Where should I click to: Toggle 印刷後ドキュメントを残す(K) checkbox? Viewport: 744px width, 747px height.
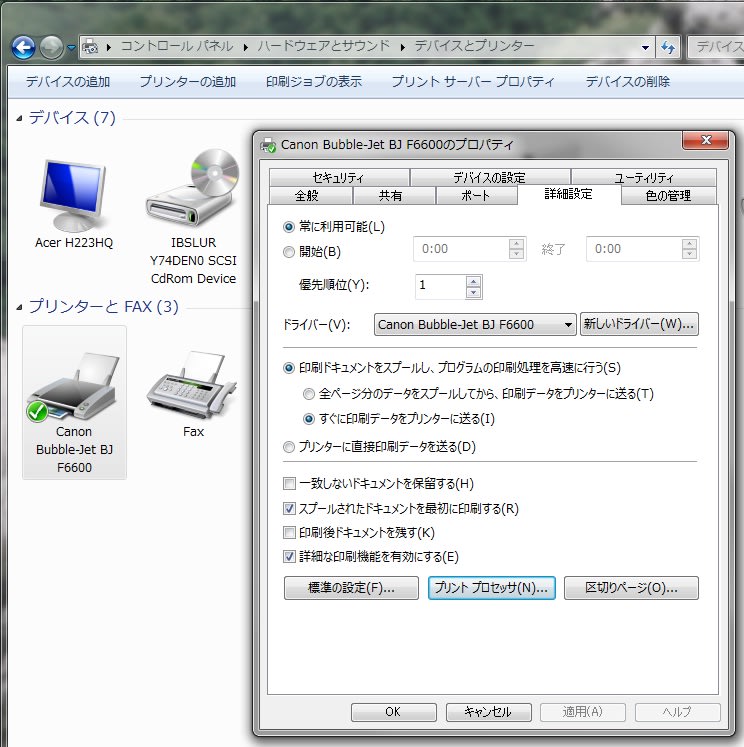click(x=289, y=533)
